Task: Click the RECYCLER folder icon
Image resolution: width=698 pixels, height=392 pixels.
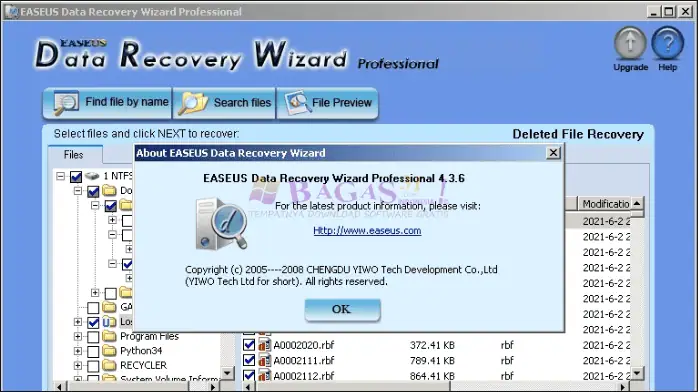Action: (109, 365)
